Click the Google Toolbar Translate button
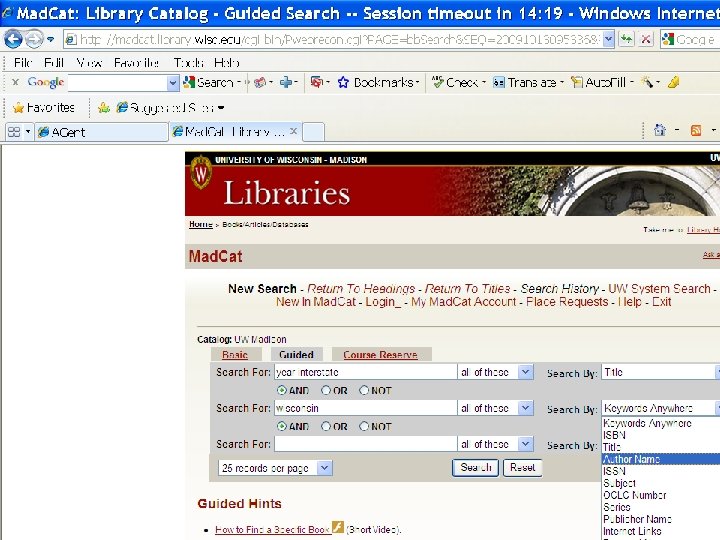720x540 pixels. (x=527, y=82)
